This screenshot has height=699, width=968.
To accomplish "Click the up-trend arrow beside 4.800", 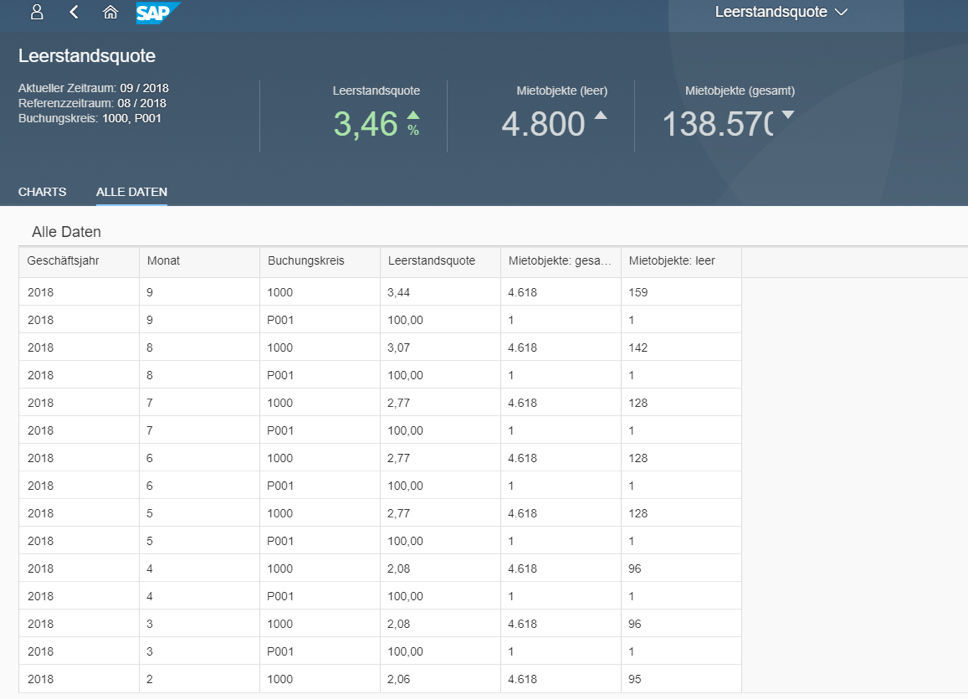I will [601, 115].
